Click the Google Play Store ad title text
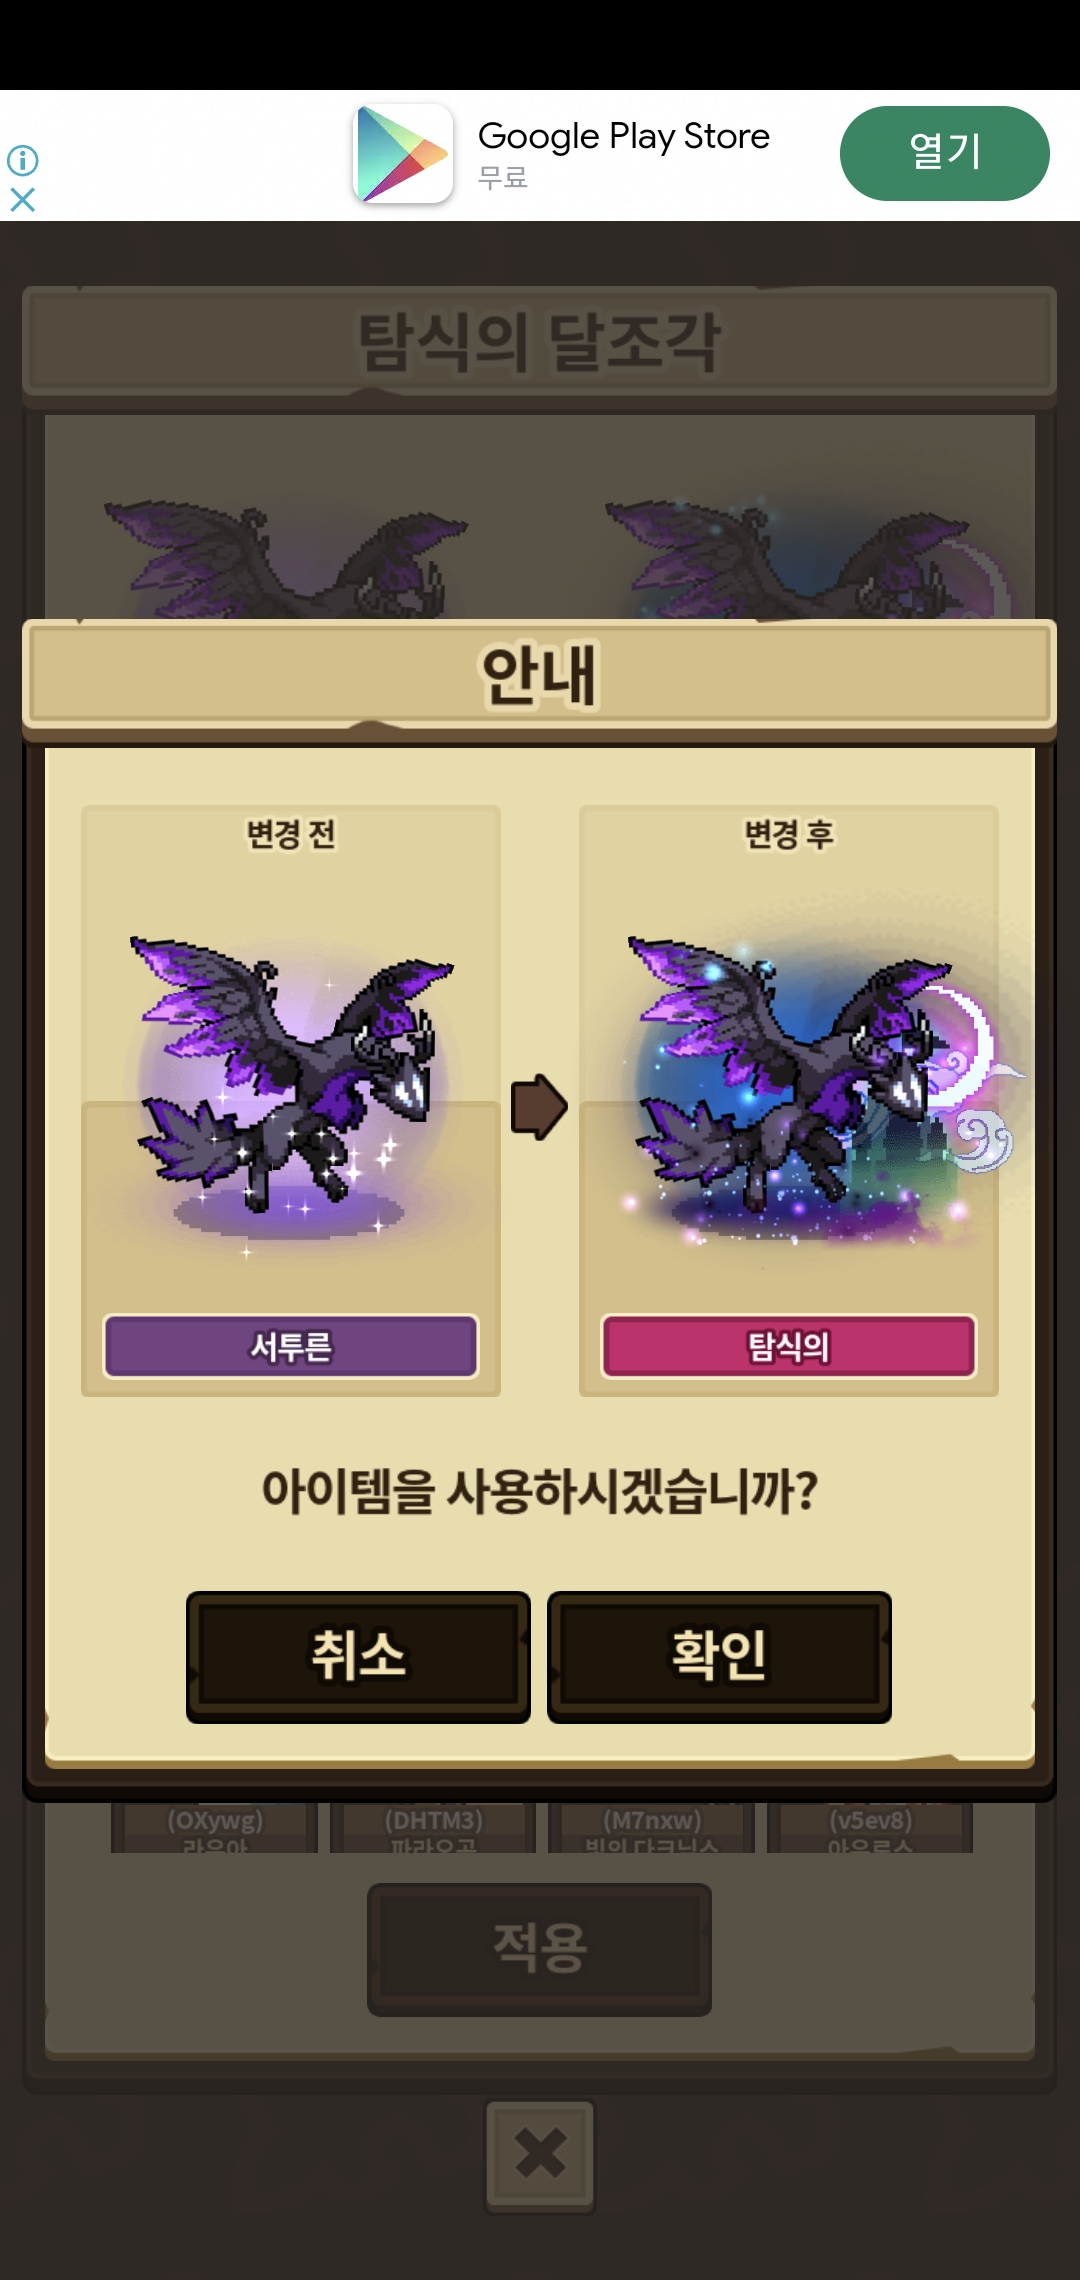 pyautogui.click(x=624, y=136)
